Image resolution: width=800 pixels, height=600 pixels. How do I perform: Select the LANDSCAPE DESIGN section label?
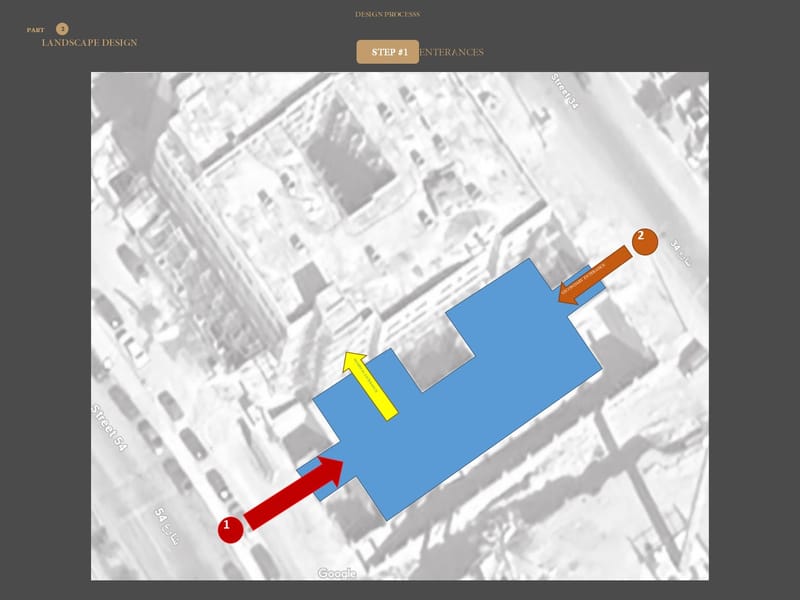pos(89,43)
